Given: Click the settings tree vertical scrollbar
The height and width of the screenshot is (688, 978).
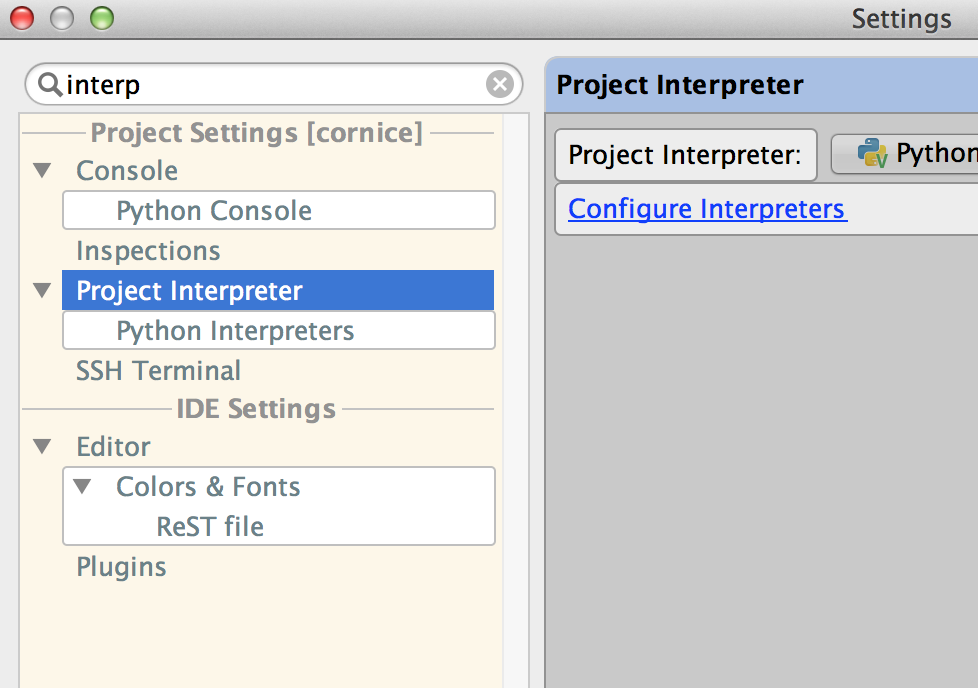Looking at the screenshot, I should tap(516, 400).
